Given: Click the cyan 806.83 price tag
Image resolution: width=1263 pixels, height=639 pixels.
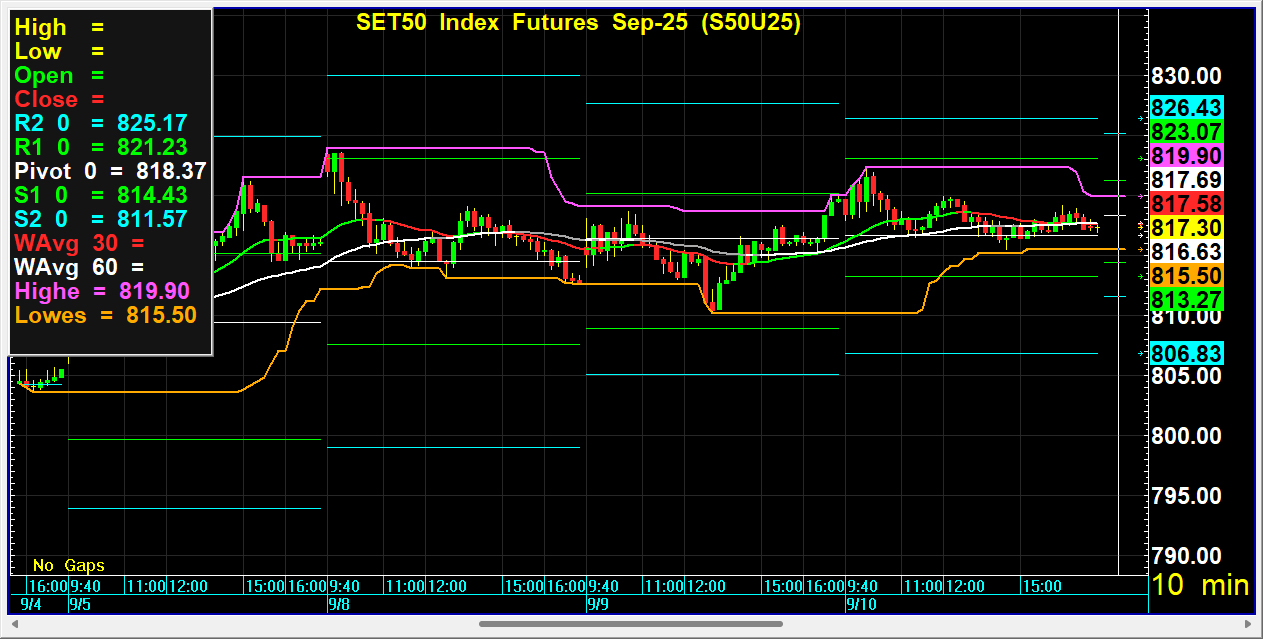Looking at the screenshot, I should [1187, 353].
